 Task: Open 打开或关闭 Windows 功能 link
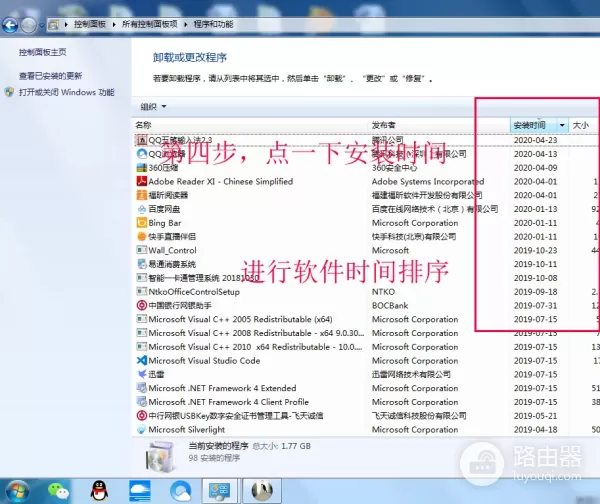click(67, 92)
